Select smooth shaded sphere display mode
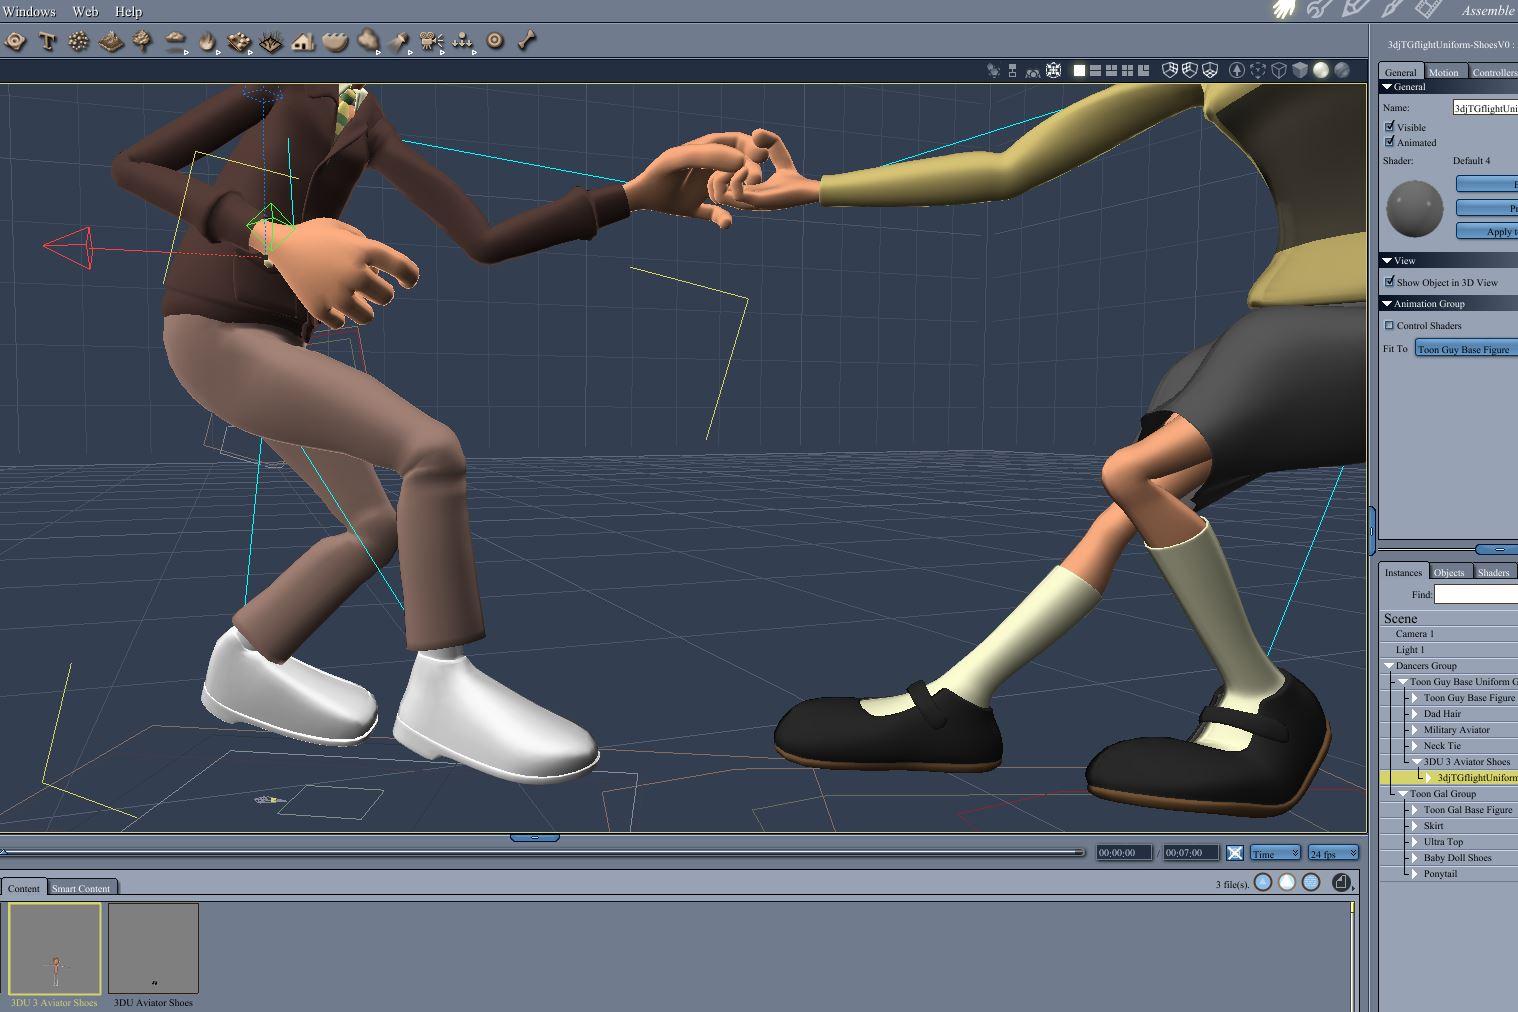This screenshot has width=1518, height=1012. click(x=1321, y=70)
